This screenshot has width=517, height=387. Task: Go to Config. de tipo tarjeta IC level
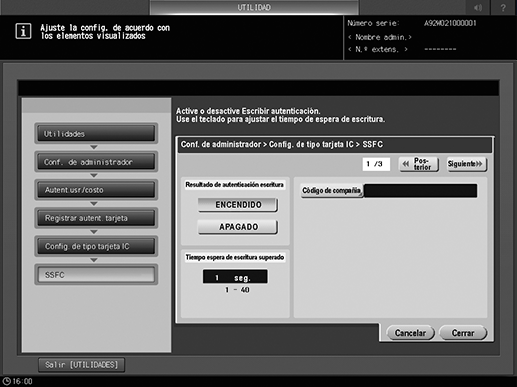[x=96, y=246]
